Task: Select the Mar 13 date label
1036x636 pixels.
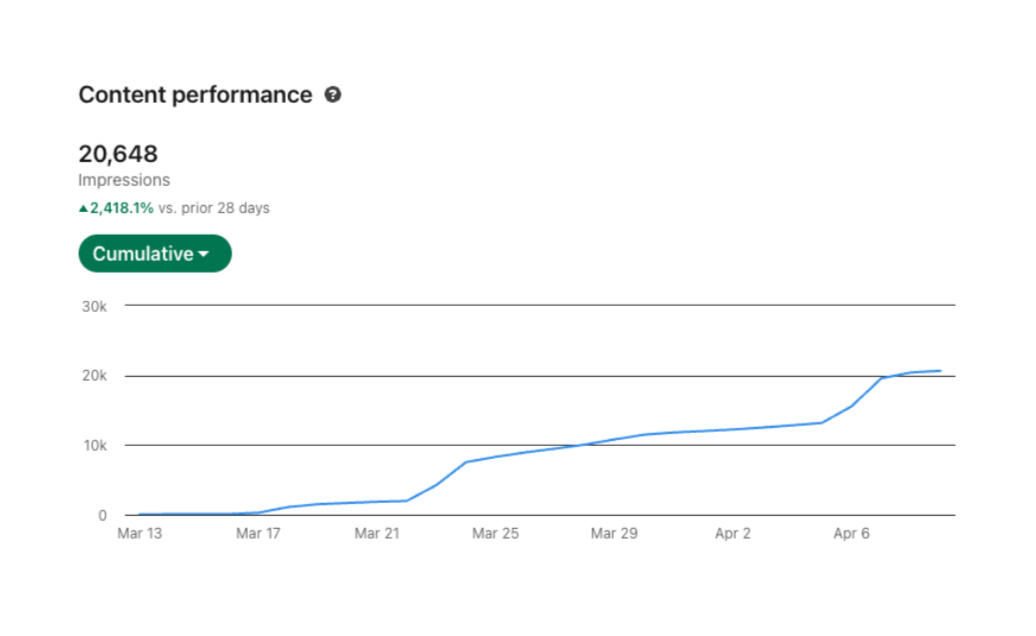Action: tap(139, 533)
